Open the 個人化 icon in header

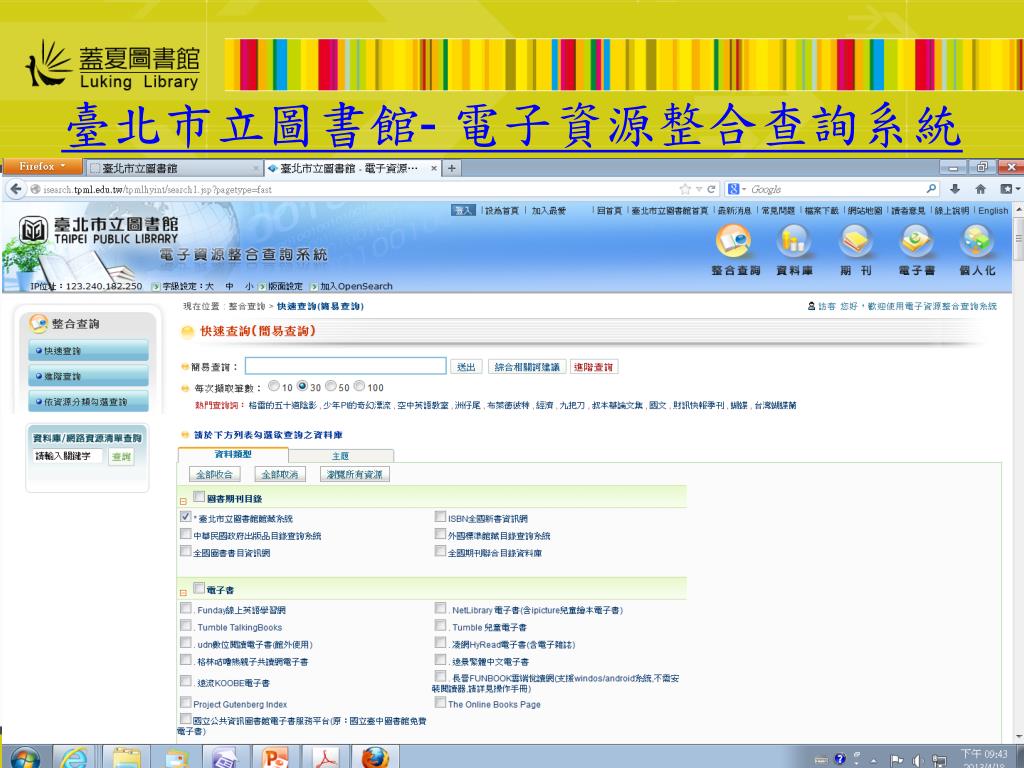coord(977,241)
